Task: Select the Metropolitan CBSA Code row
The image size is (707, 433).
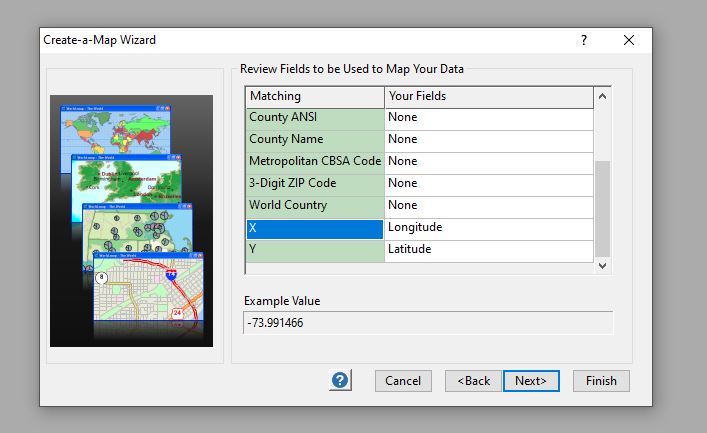Action: coord(315,162)
